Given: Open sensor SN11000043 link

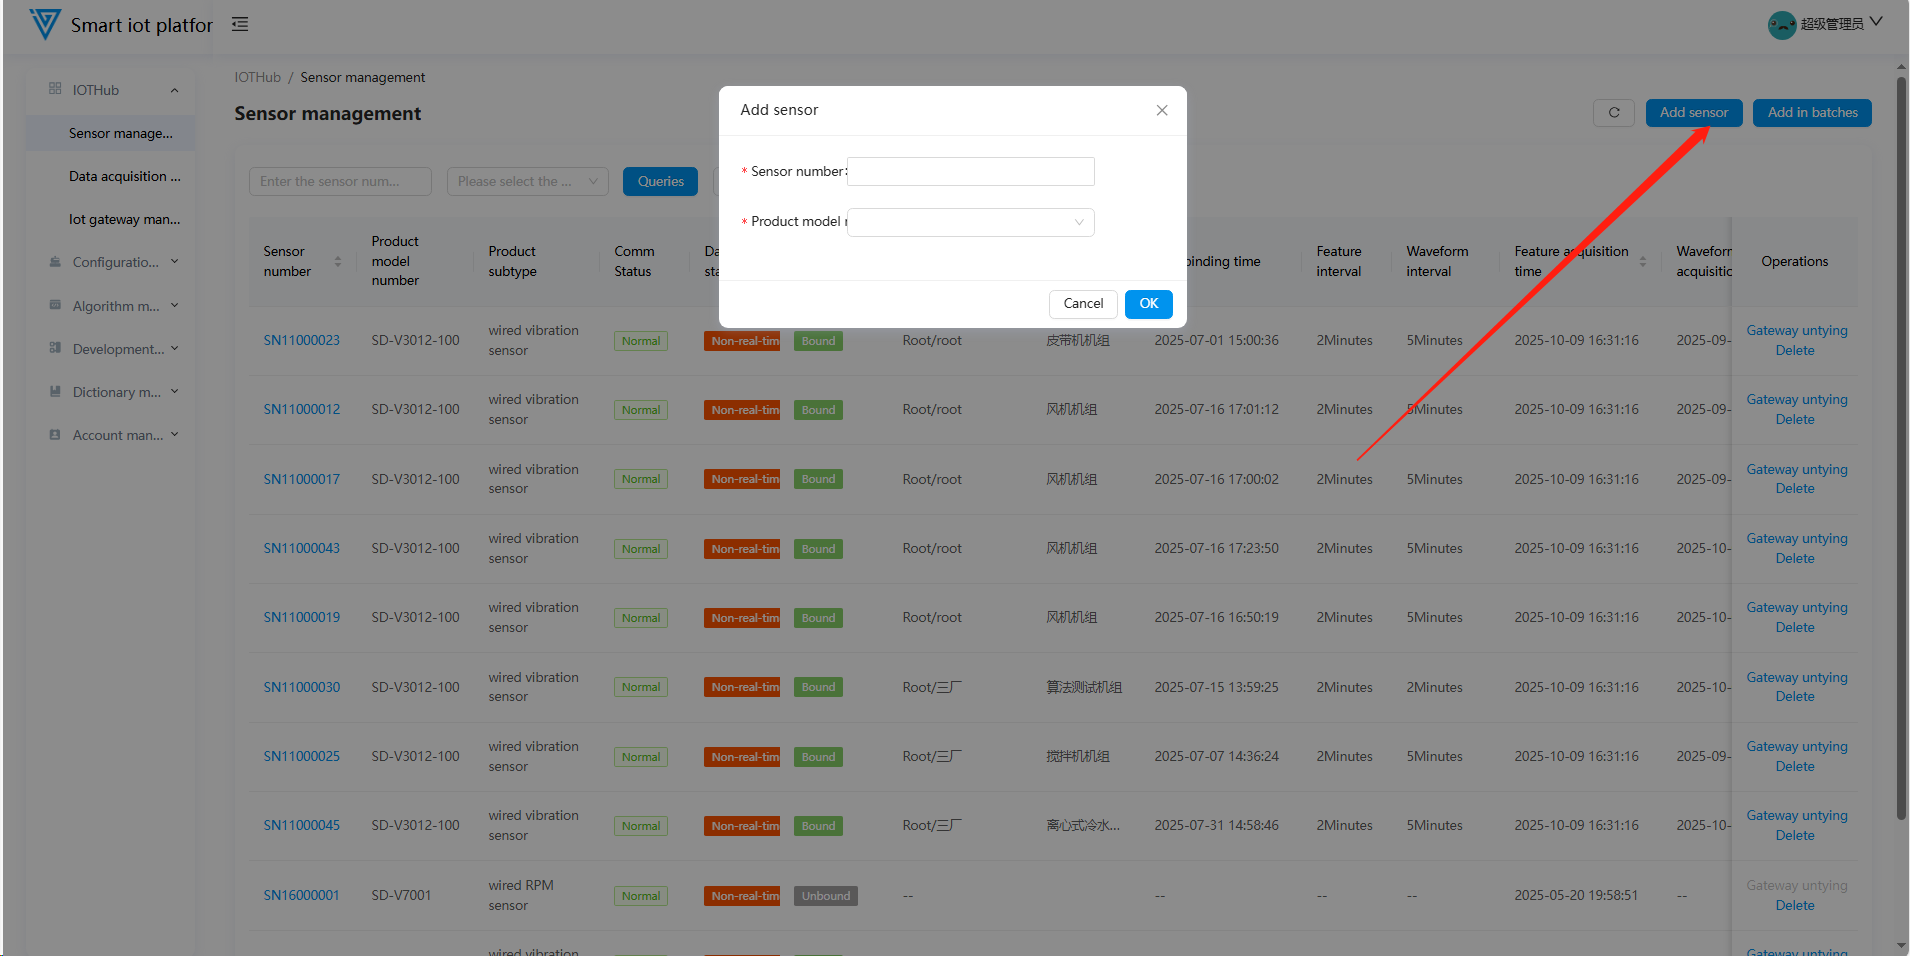Looking at the screenshot, I should 301,548.
